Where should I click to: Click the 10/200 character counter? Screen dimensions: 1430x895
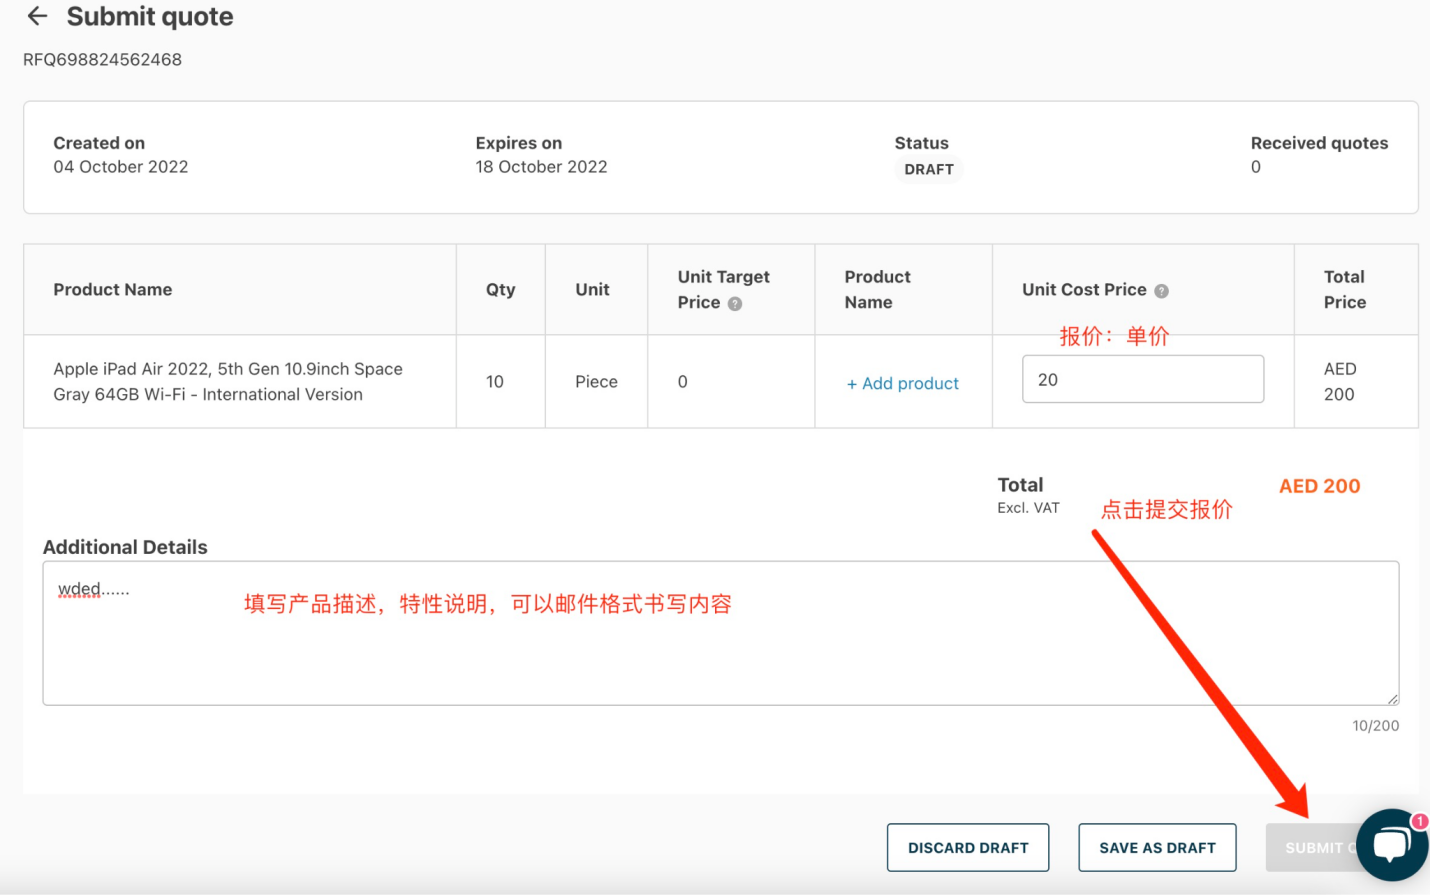coord(1375,726)
